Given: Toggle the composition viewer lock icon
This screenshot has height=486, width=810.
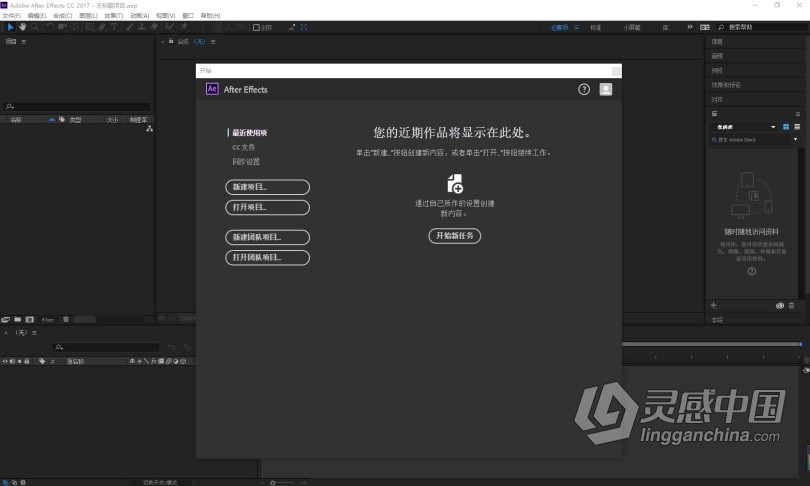Looking at the screenshot, I should [x=171, y=41].
